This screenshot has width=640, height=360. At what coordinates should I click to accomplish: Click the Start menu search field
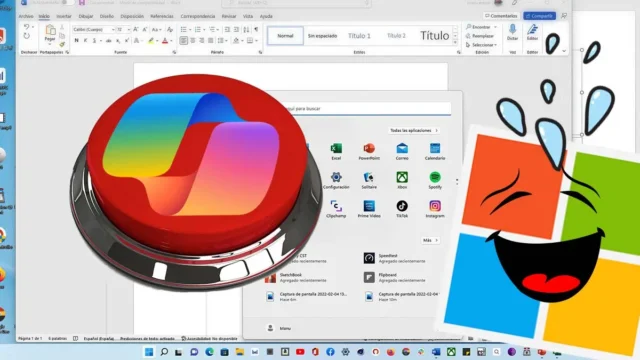pyautogui.click(x=367, y=109)
